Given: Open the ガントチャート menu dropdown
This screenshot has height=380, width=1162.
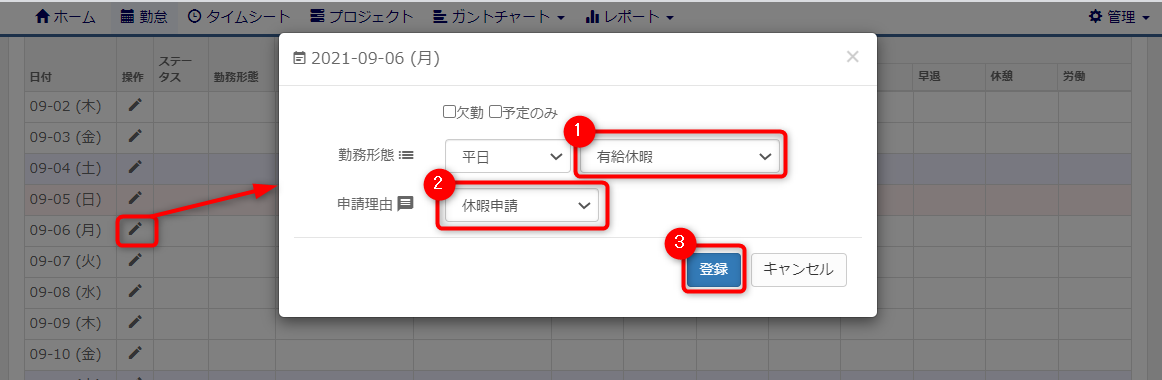Looking at the screenshot, I should pyautogui.click(x=498, y=16).
